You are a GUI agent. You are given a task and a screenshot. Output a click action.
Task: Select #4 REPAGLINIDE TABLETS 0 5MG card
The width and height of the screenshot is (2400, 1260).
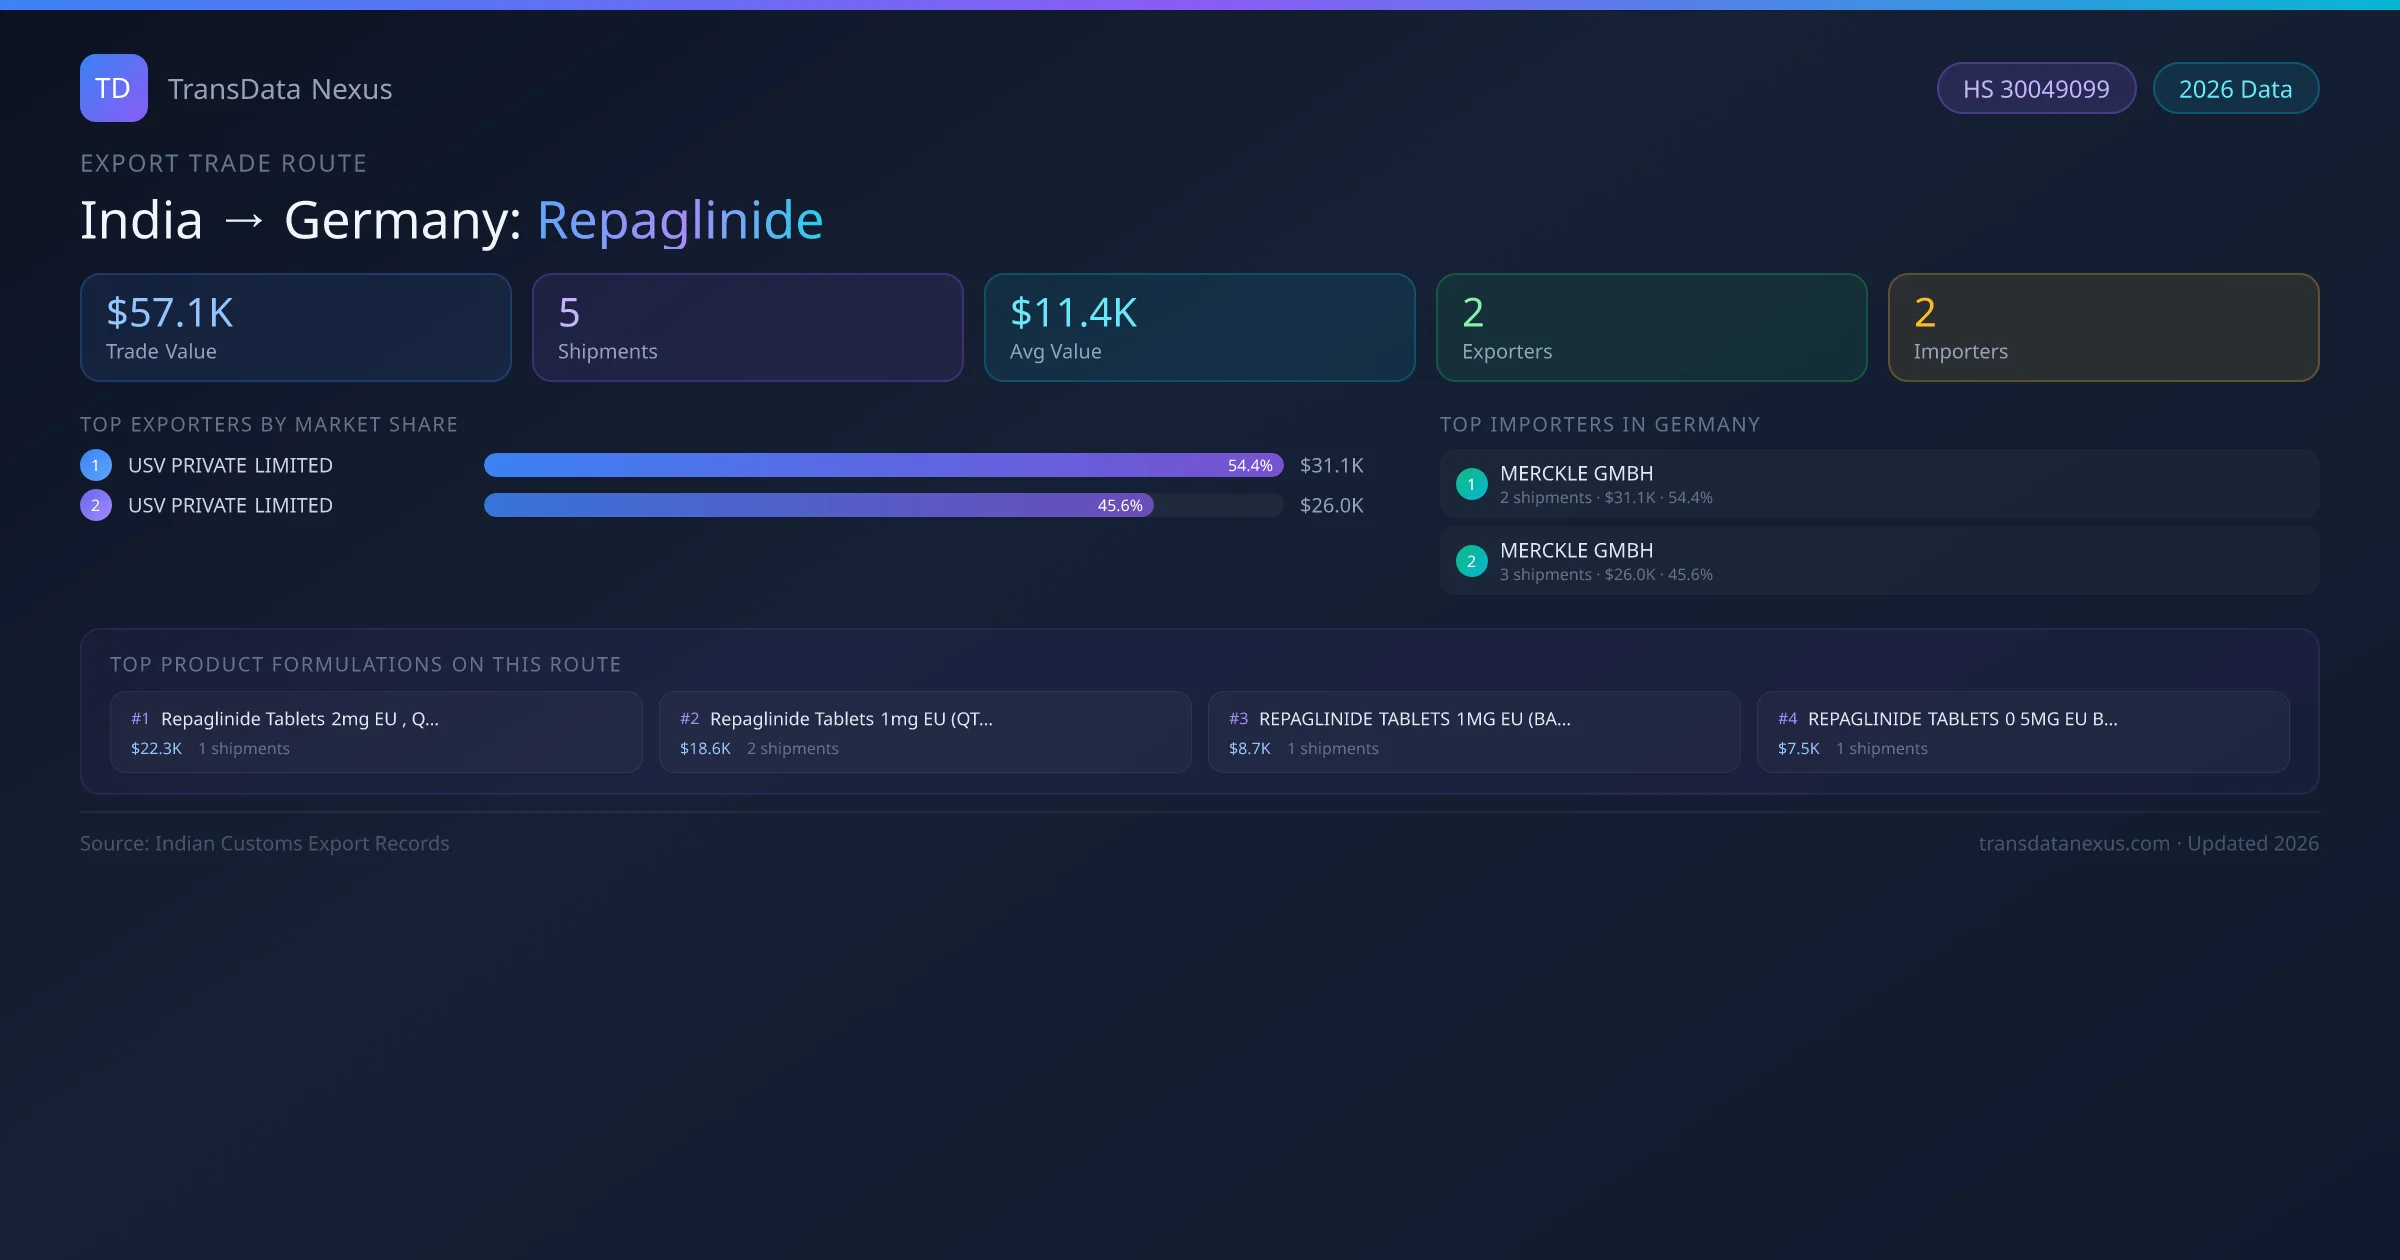(x=2022, y=732)
